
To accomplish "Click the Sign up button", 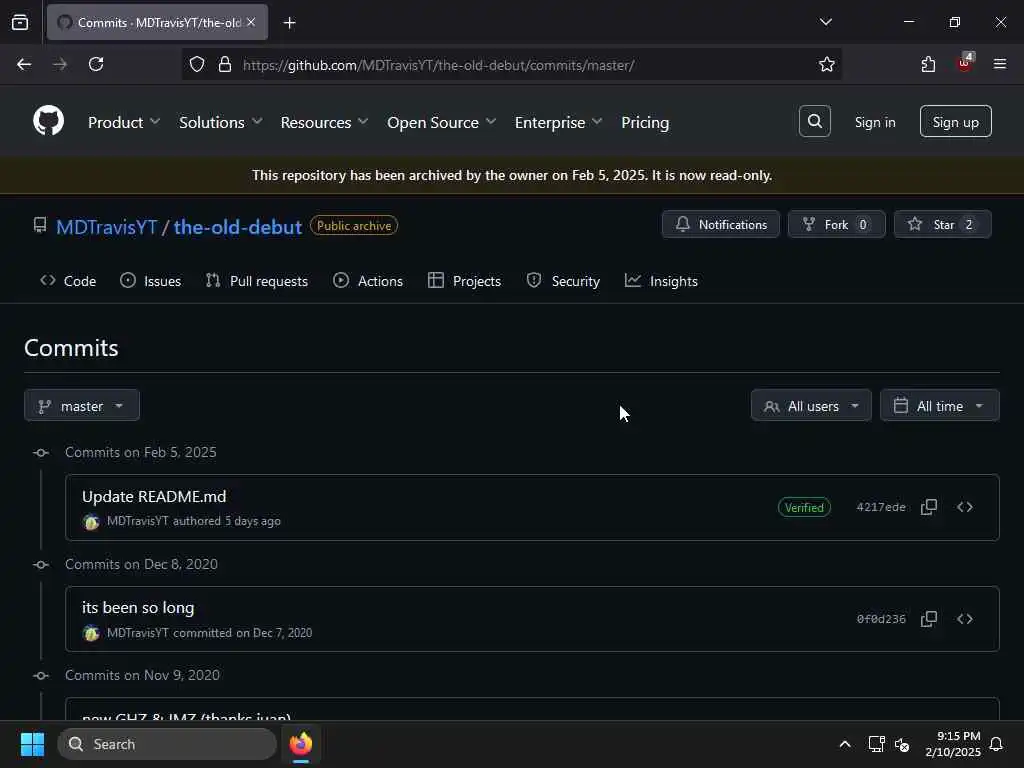I will [x=955, y=121].
